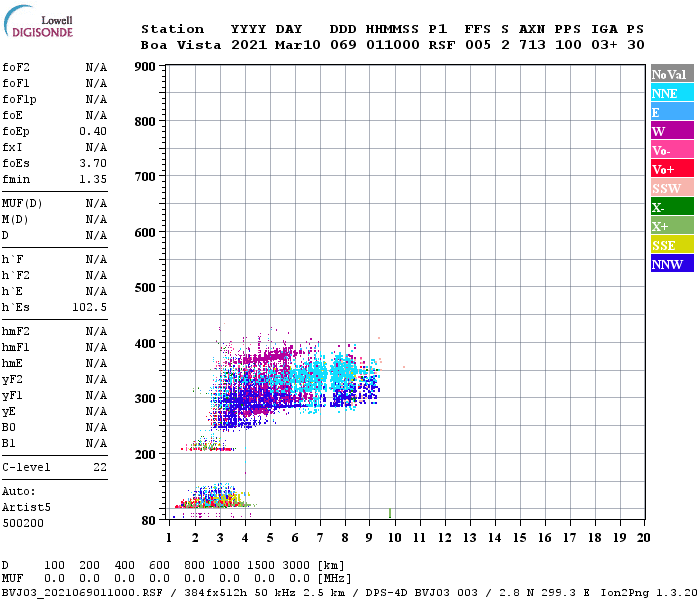Select the SSE yellow legend swatch

point(672,245)
